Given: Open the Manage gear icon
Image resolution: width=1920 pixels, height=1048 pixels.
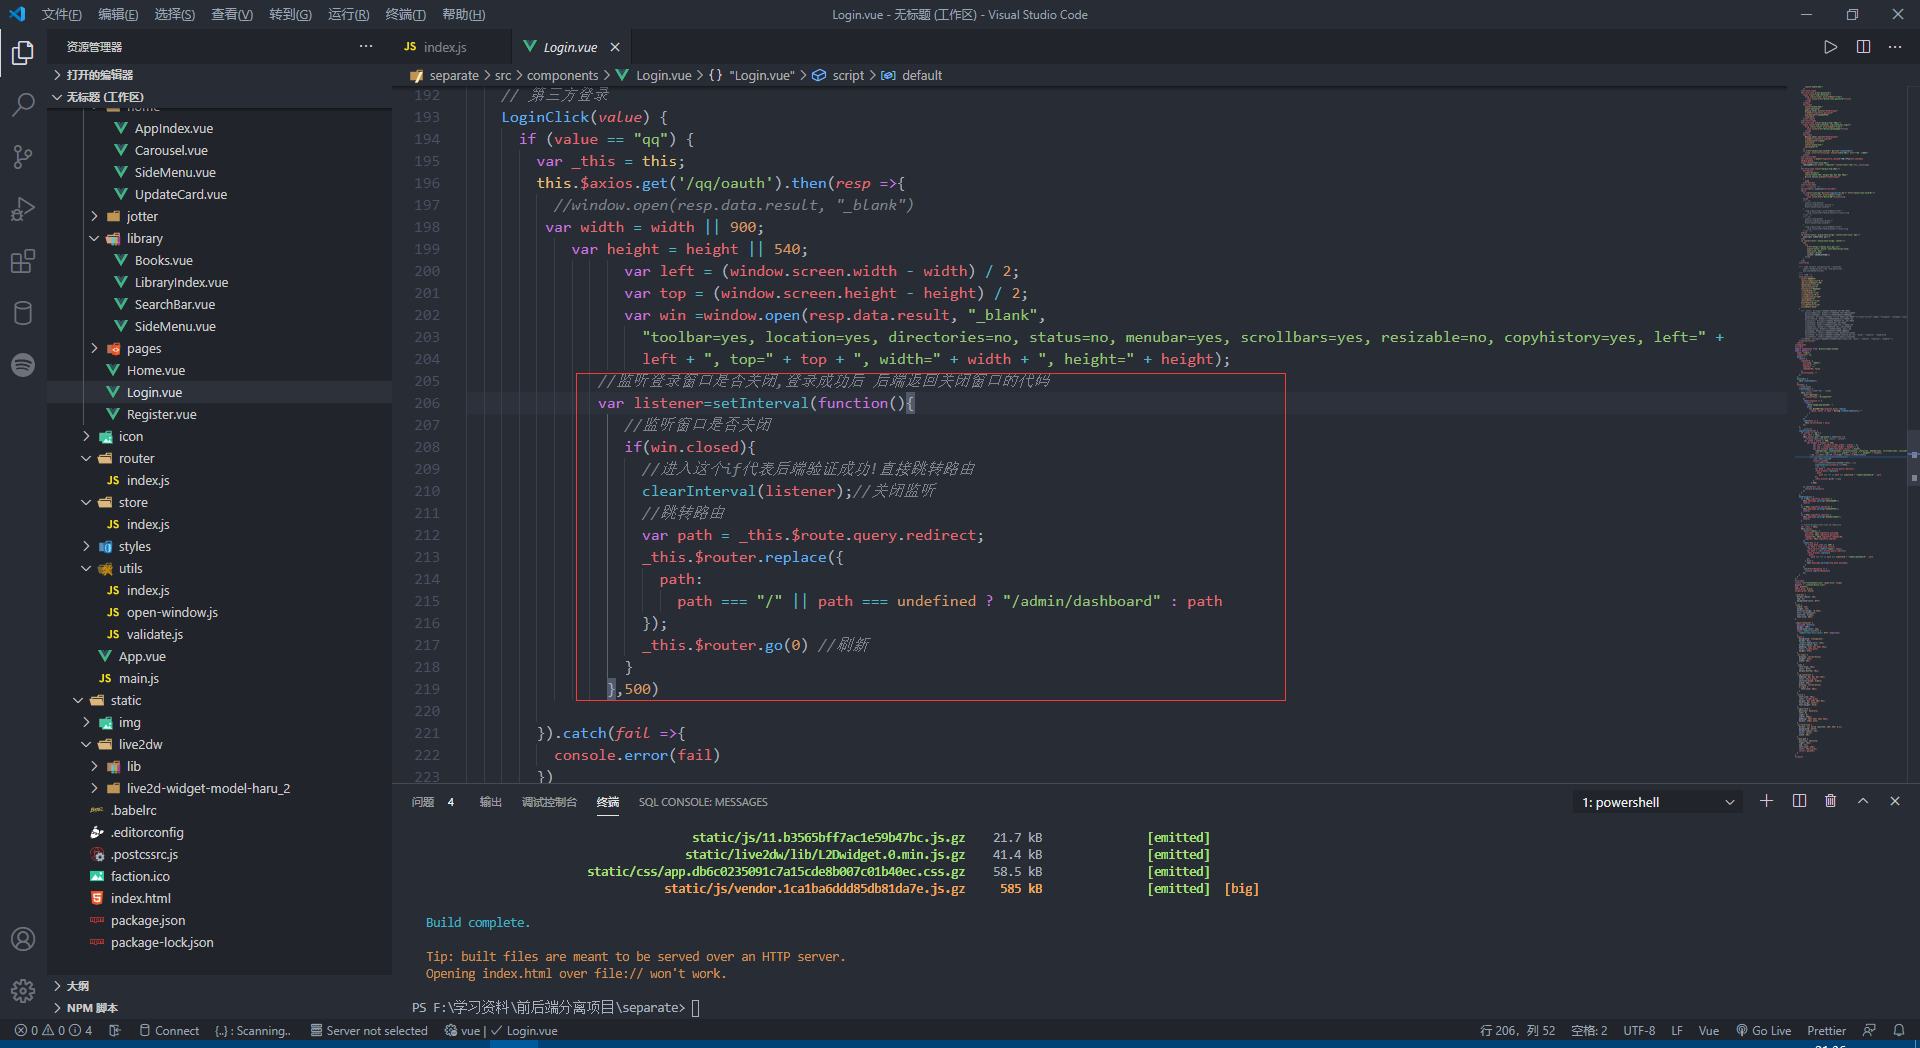Looking at the screenshot, I should [x=23, y=991].
